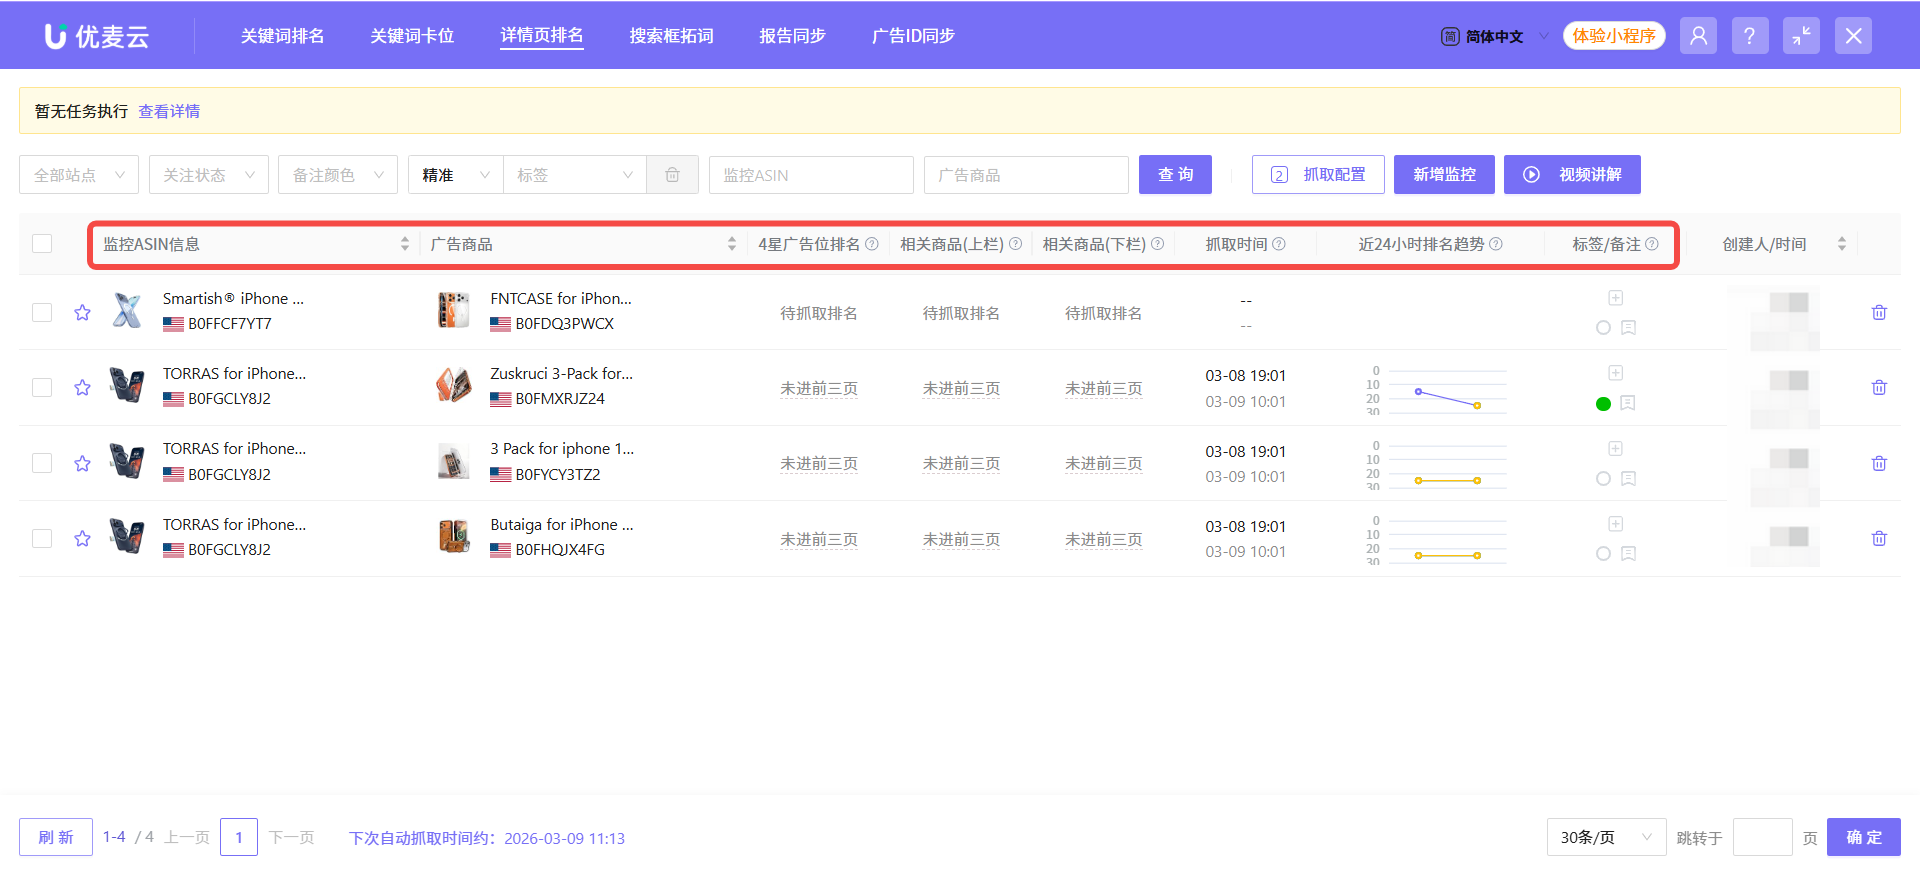Click the 新增监控 button
This screenshot has height=878, width=1920.
pyautogui.click(x=1443, y=175)
